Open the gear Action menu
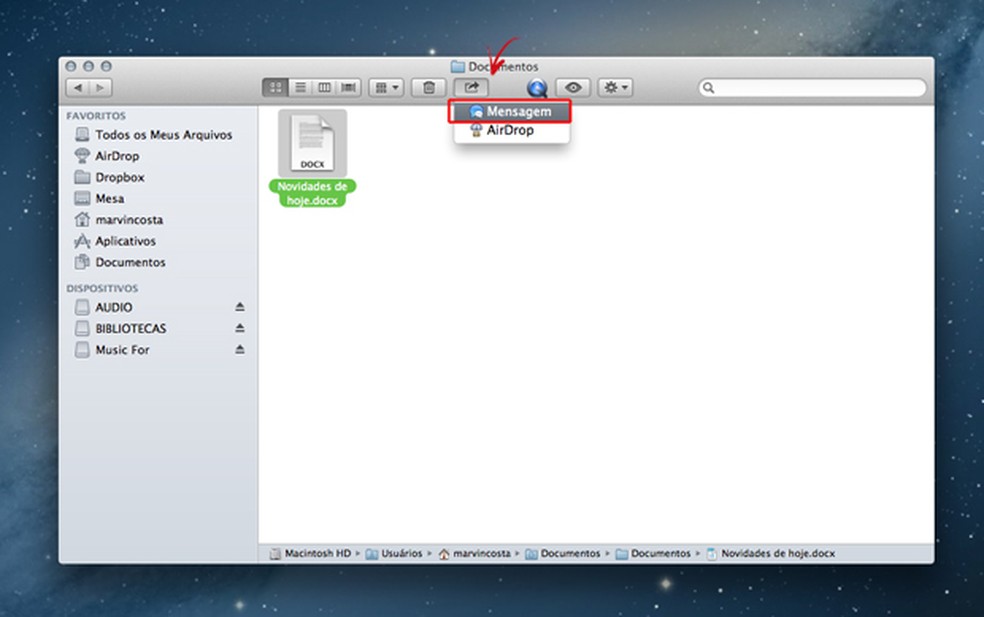Viewport: 984px width, 617px height. coord(615,88)
